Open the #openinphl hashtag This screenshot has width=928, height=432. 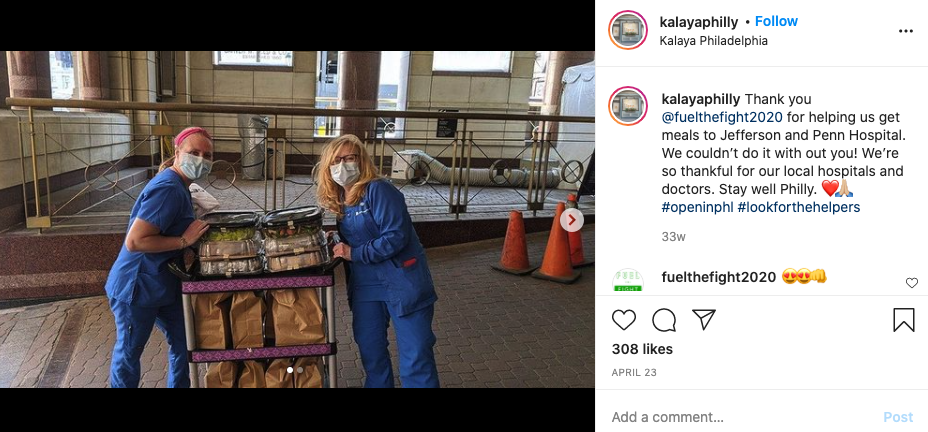[697, 207]
